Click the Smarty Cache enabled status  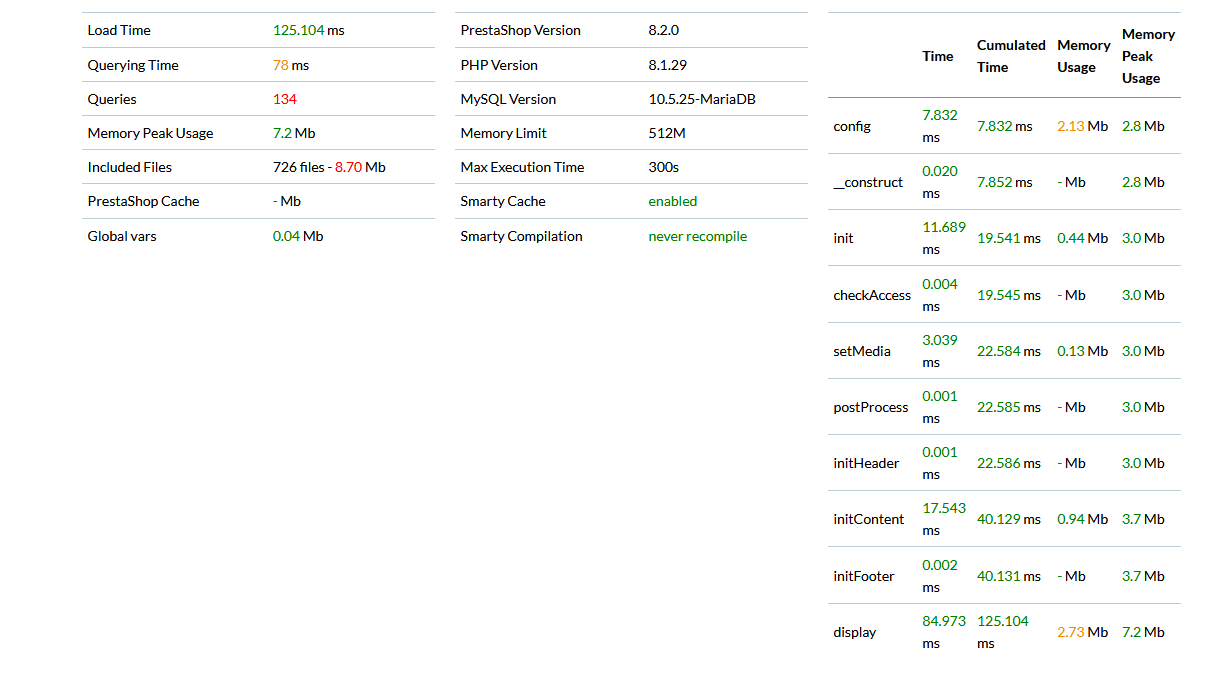pyautogui.click(x=673, y=201)
